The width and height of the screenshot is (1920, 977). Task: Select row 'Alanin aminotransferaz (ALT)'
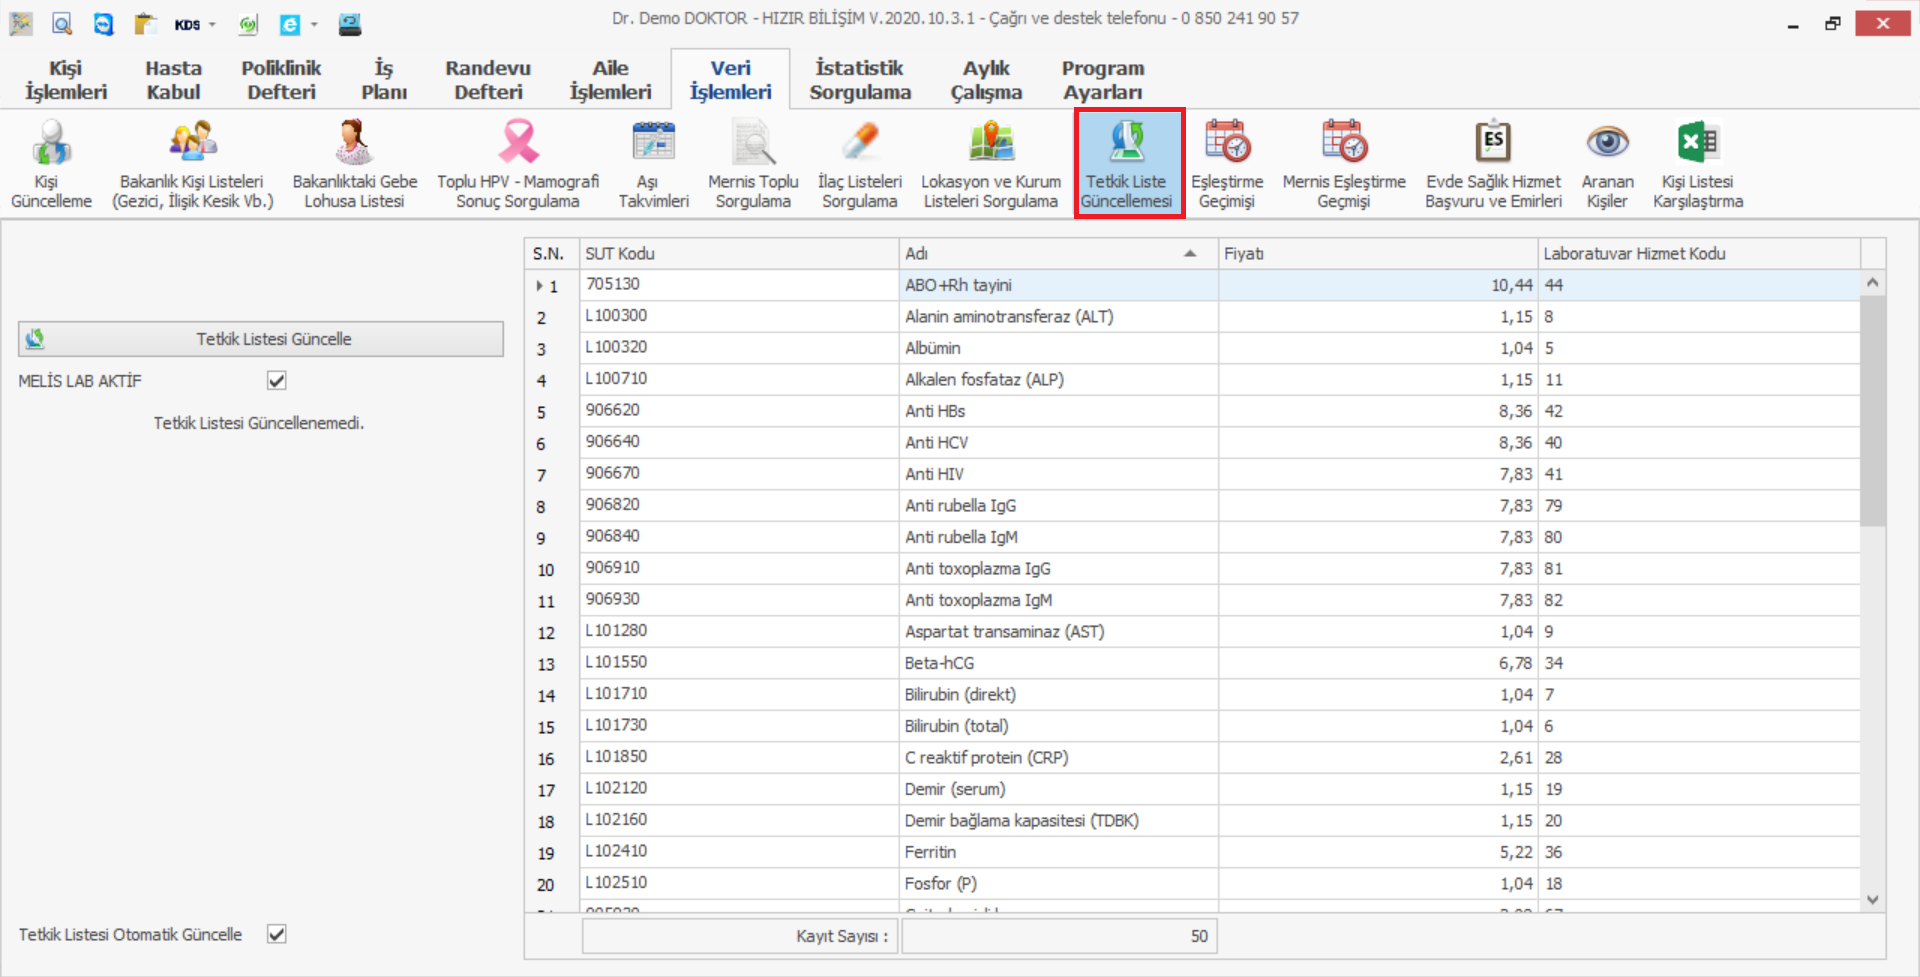(x=1192, y=317)
